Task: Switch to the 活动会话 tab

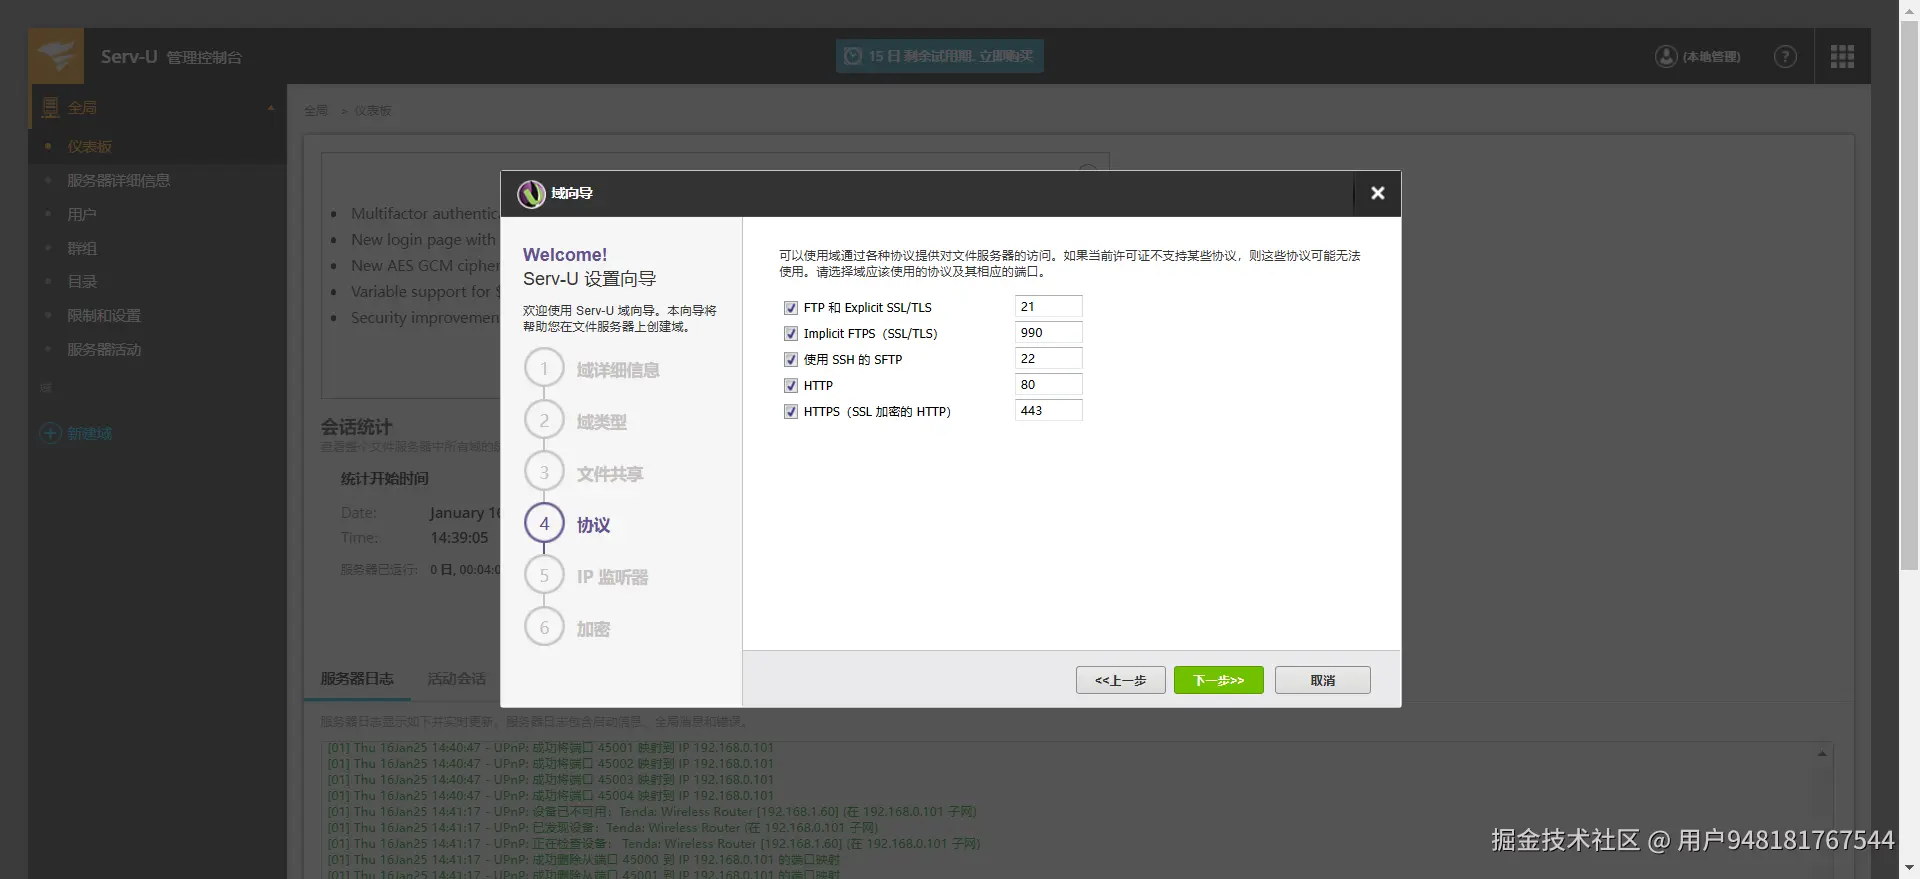Action: click(x=456, y=678)
